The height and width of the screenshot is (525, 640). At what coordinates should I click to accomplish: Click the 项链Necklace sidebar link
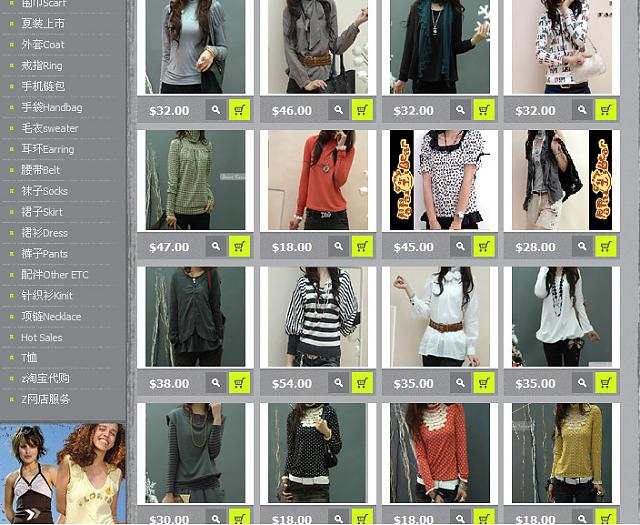point(51,316)
